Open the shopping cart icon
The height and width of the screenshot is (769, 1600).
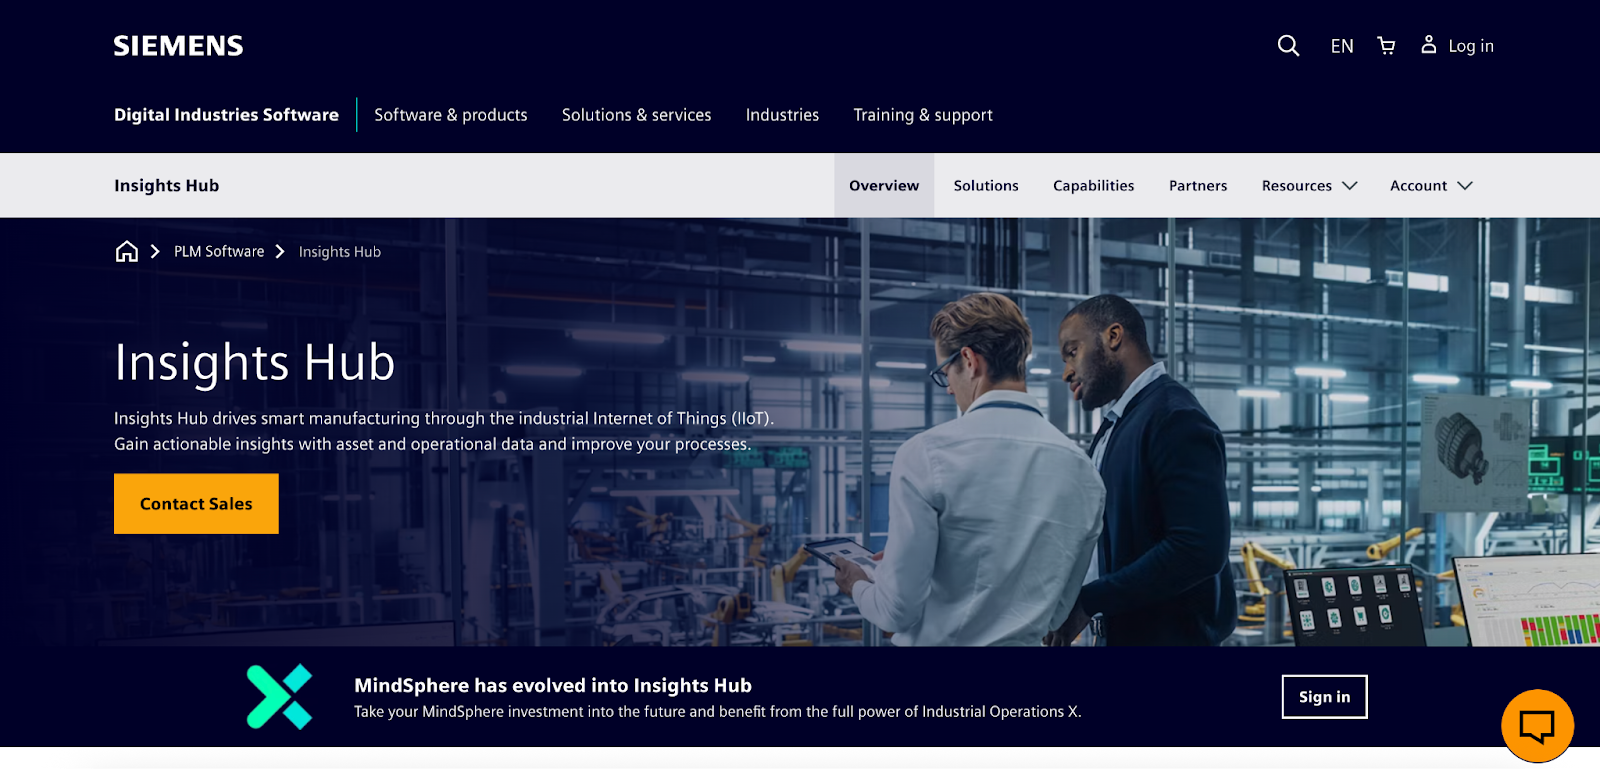(x=1386, y=46)
